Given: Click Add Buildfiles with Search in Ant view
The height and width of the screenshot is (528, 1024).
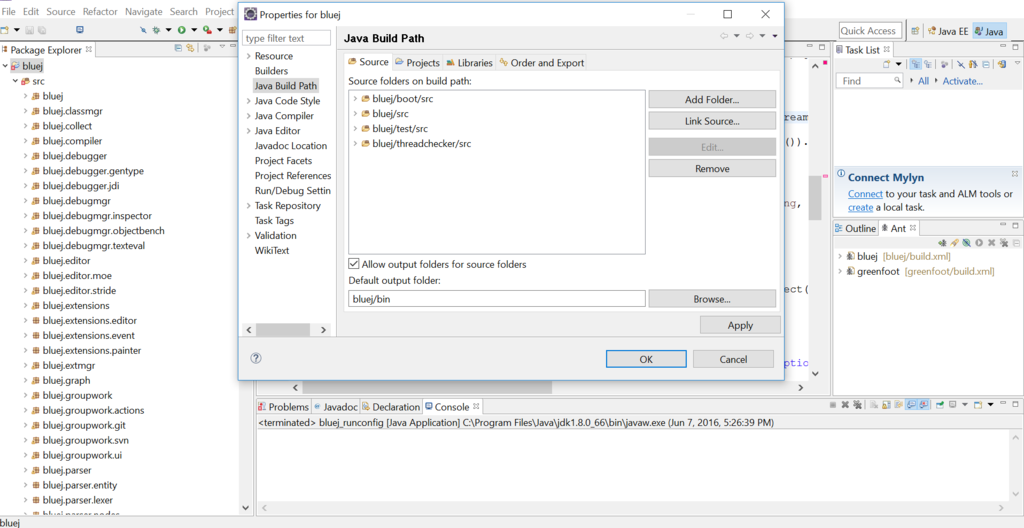Looking at the screenshot, I should click(954, 243).
